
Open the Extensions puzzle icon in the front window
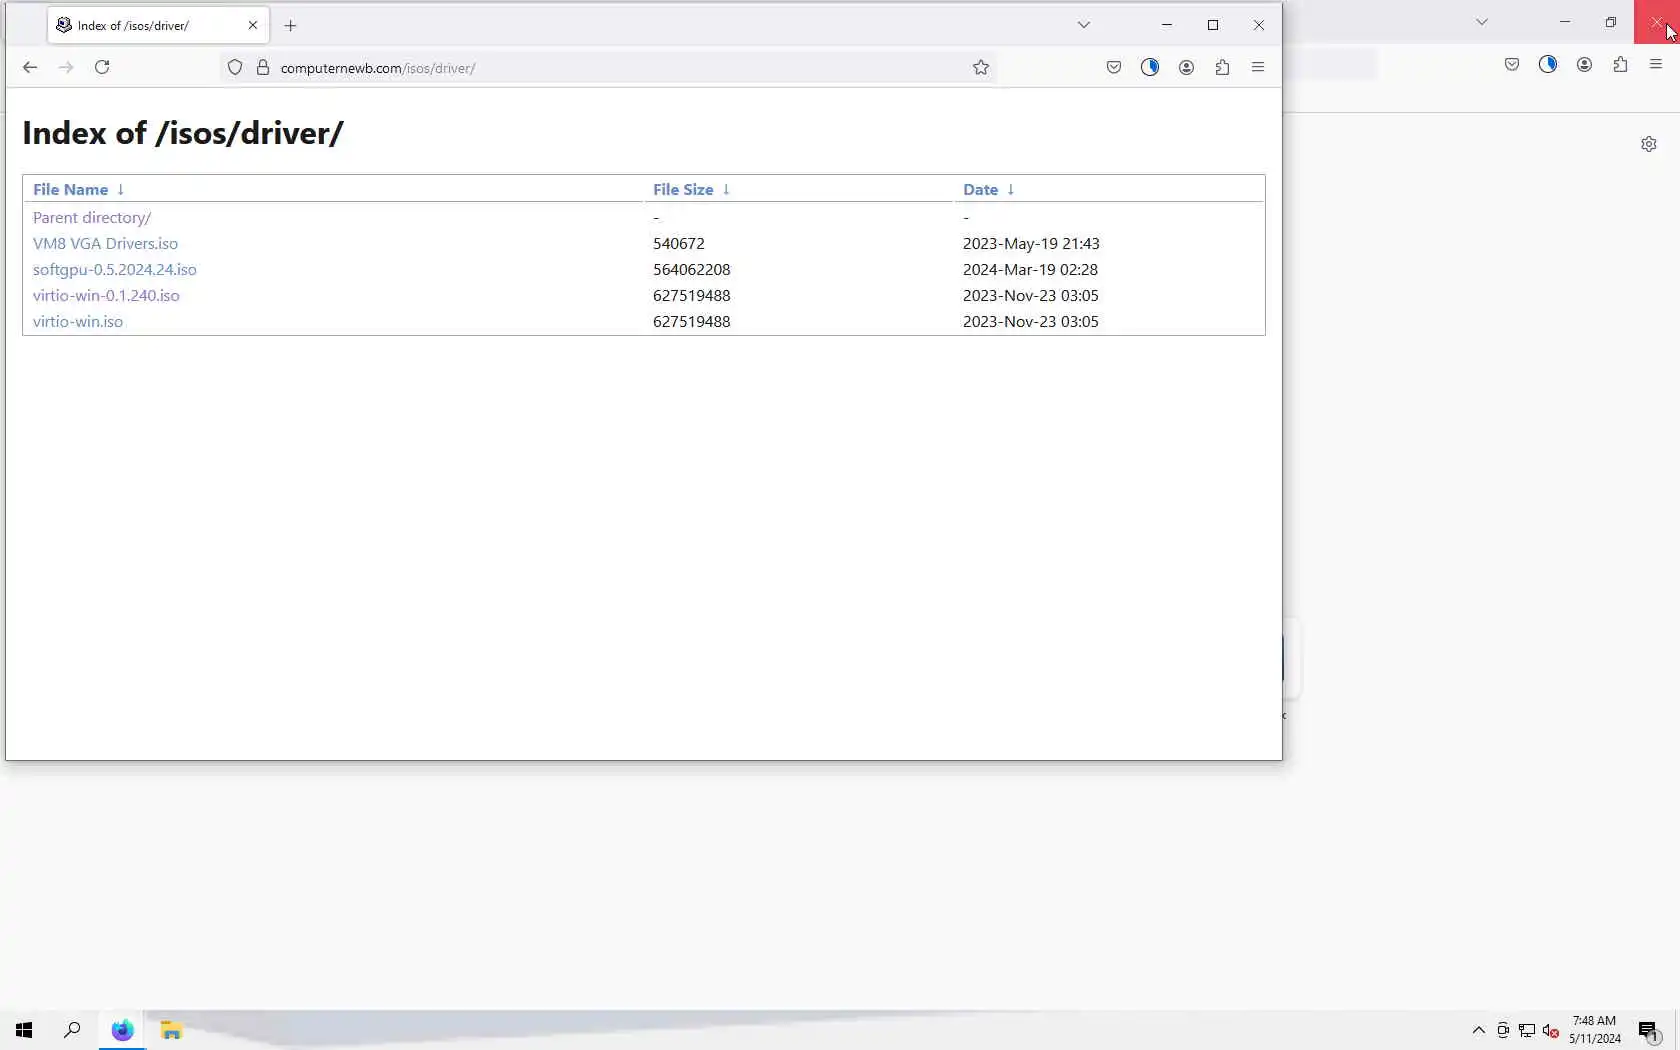(x=1222, y=67)
